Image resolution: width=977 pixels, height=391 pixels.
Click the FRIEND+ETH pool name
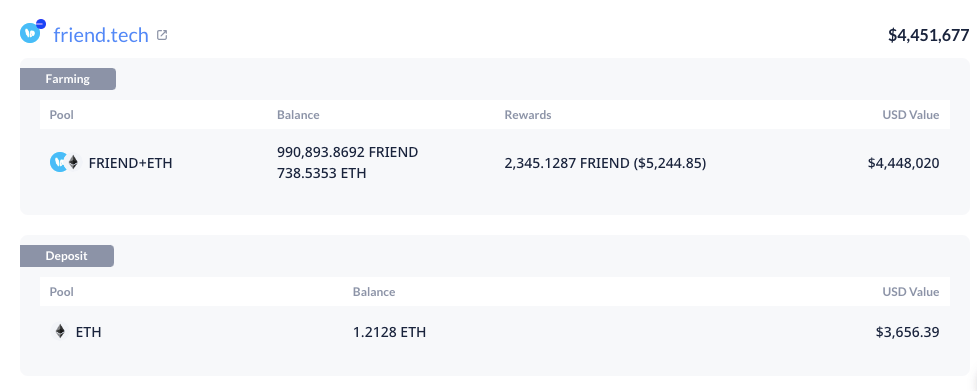tap(130, 163)
